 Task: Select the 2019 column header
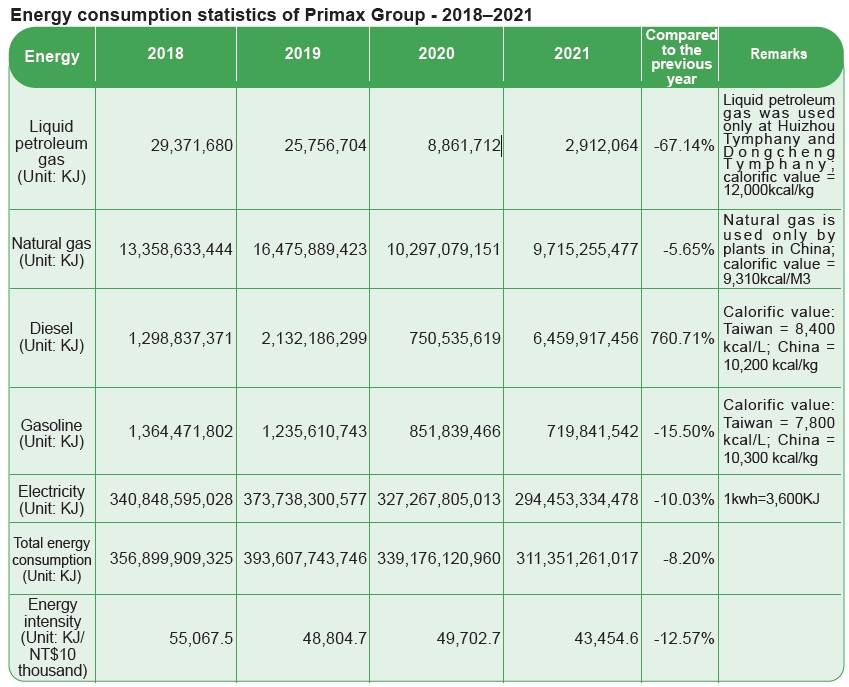pyautogui.click(x=301, y=57)
